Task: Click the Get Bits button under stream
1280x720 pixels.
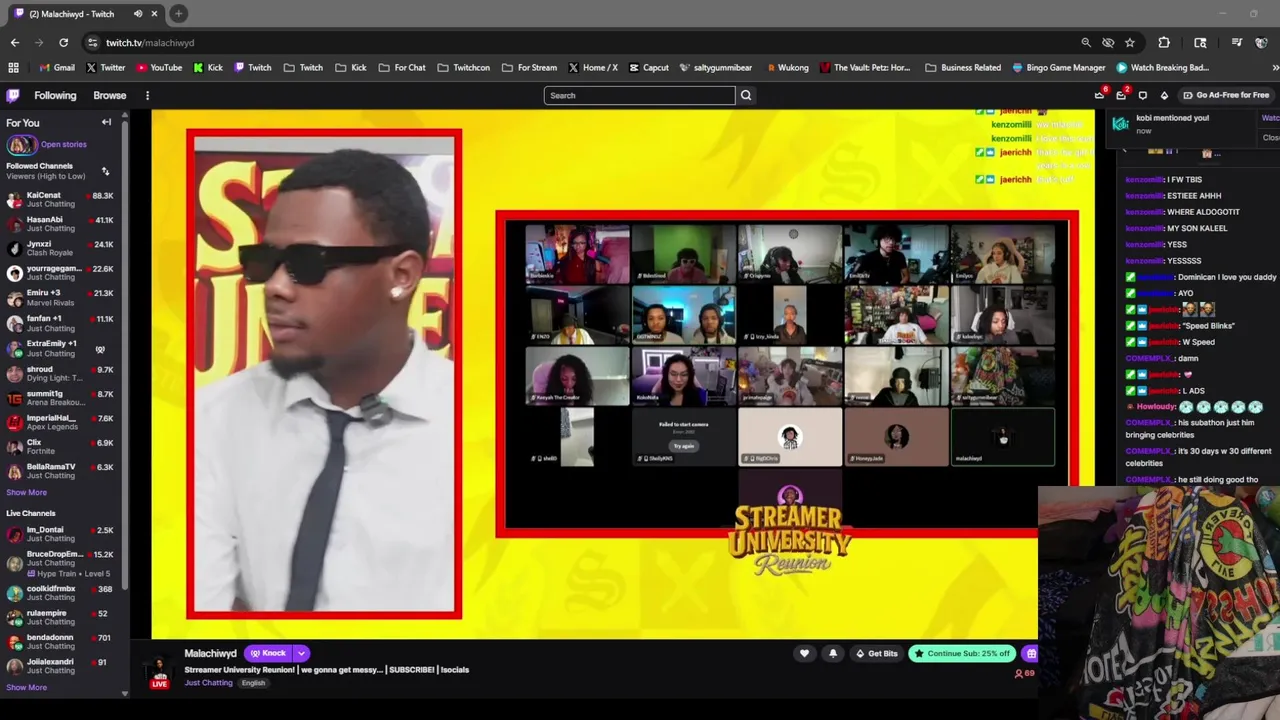Action: pos(876,653)
